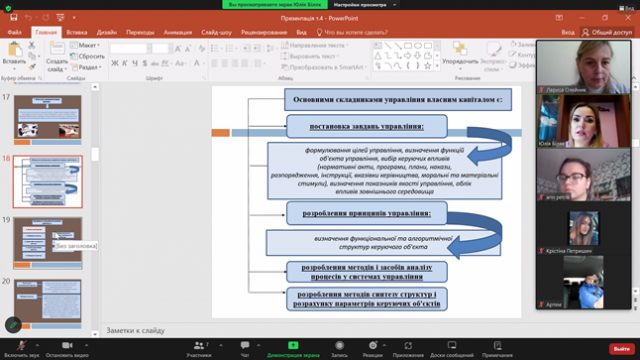Toggle microphone with Включить звук

click(21, 345)
